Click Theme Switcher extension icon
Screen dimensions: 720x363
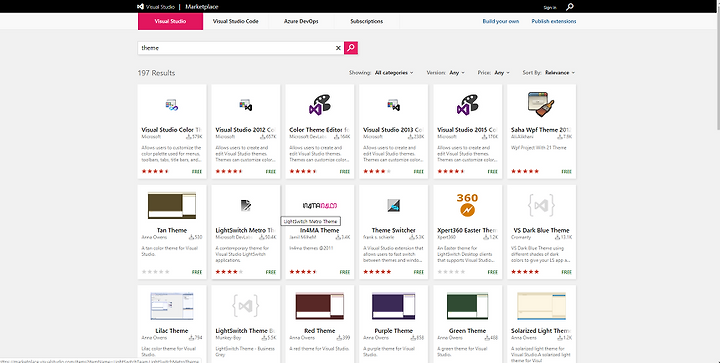coord(394,205)
